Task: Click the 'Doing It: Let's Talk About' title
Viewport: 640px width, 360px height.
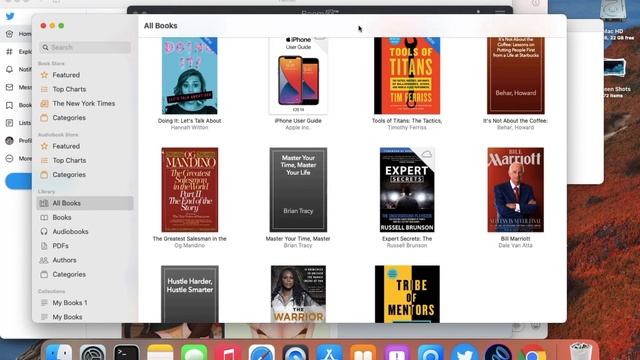Action: [189, 121]
